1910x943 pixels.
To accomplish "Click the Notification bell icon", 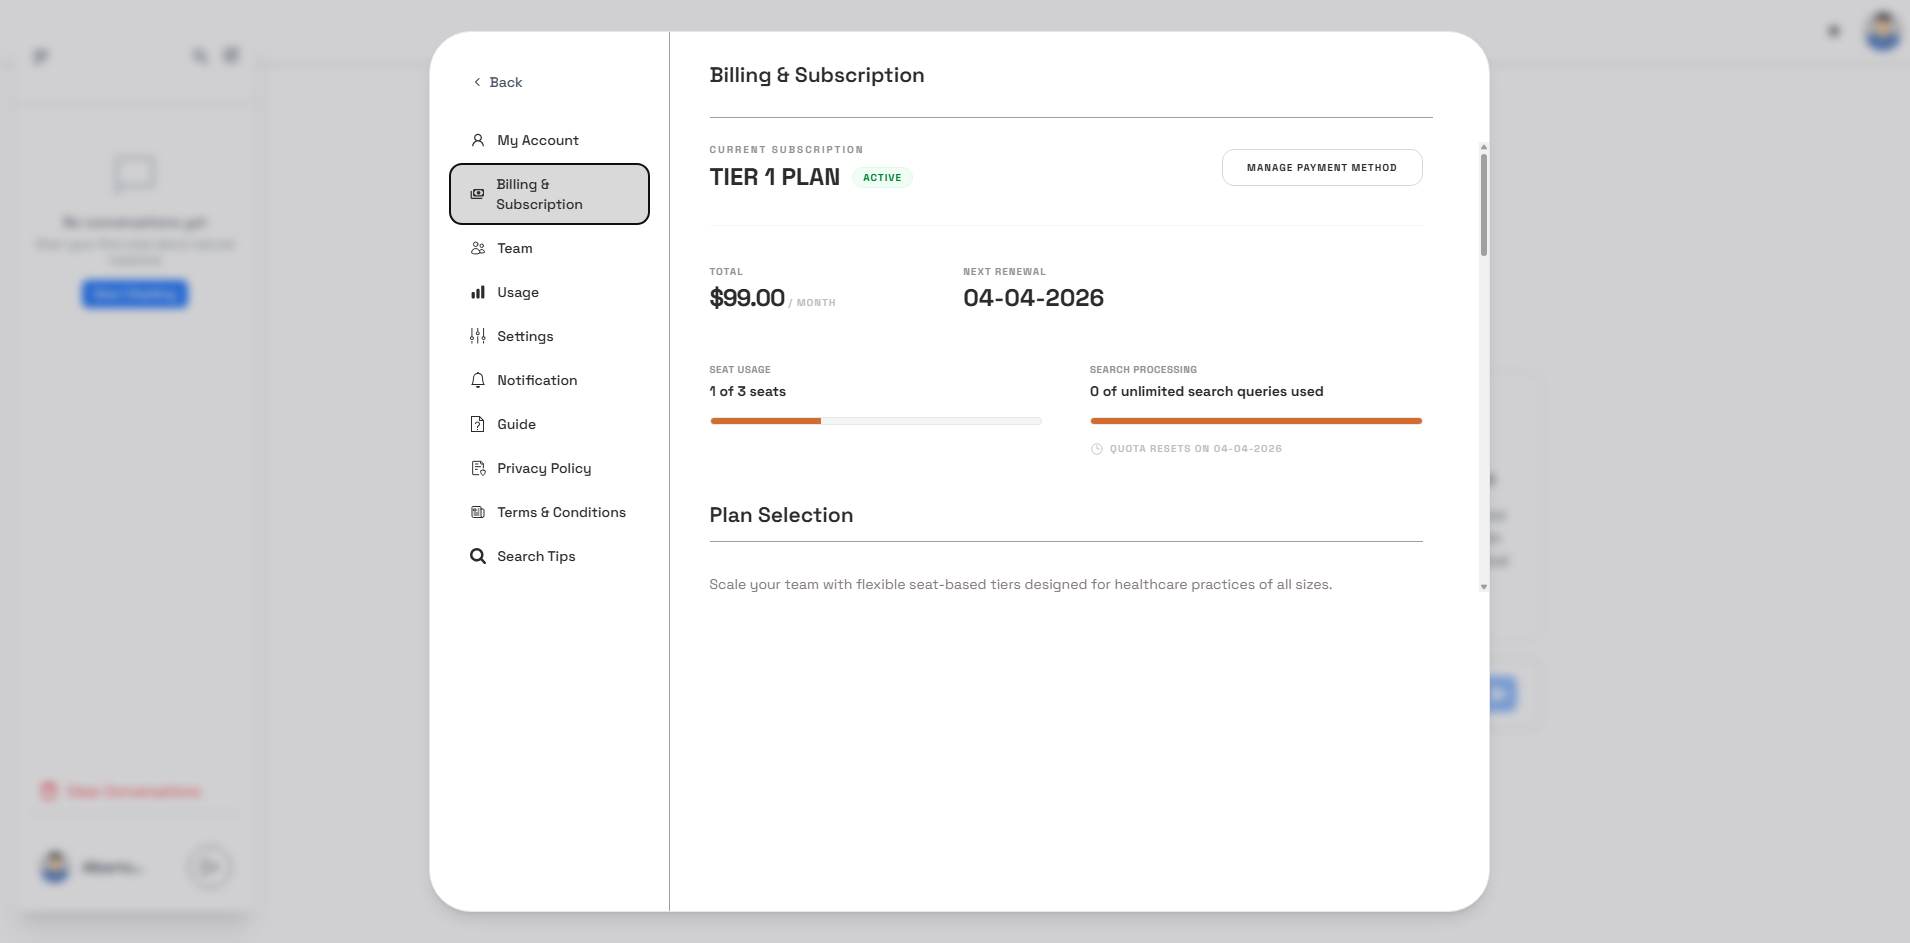I will pos(478,380).
